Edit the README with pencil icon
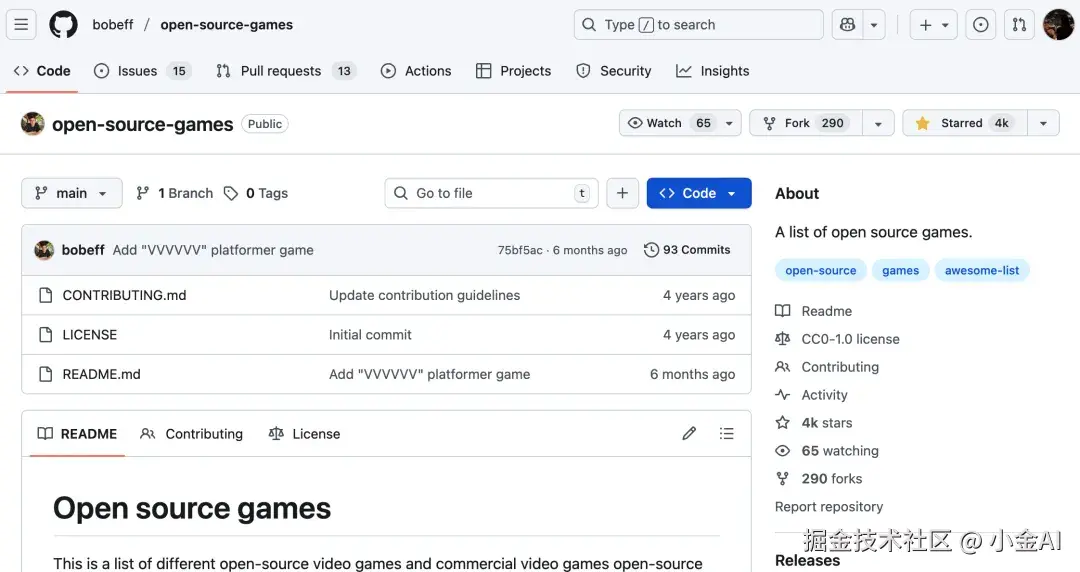The width and height of the screenshot is (1080, 572). coord(689,433)
